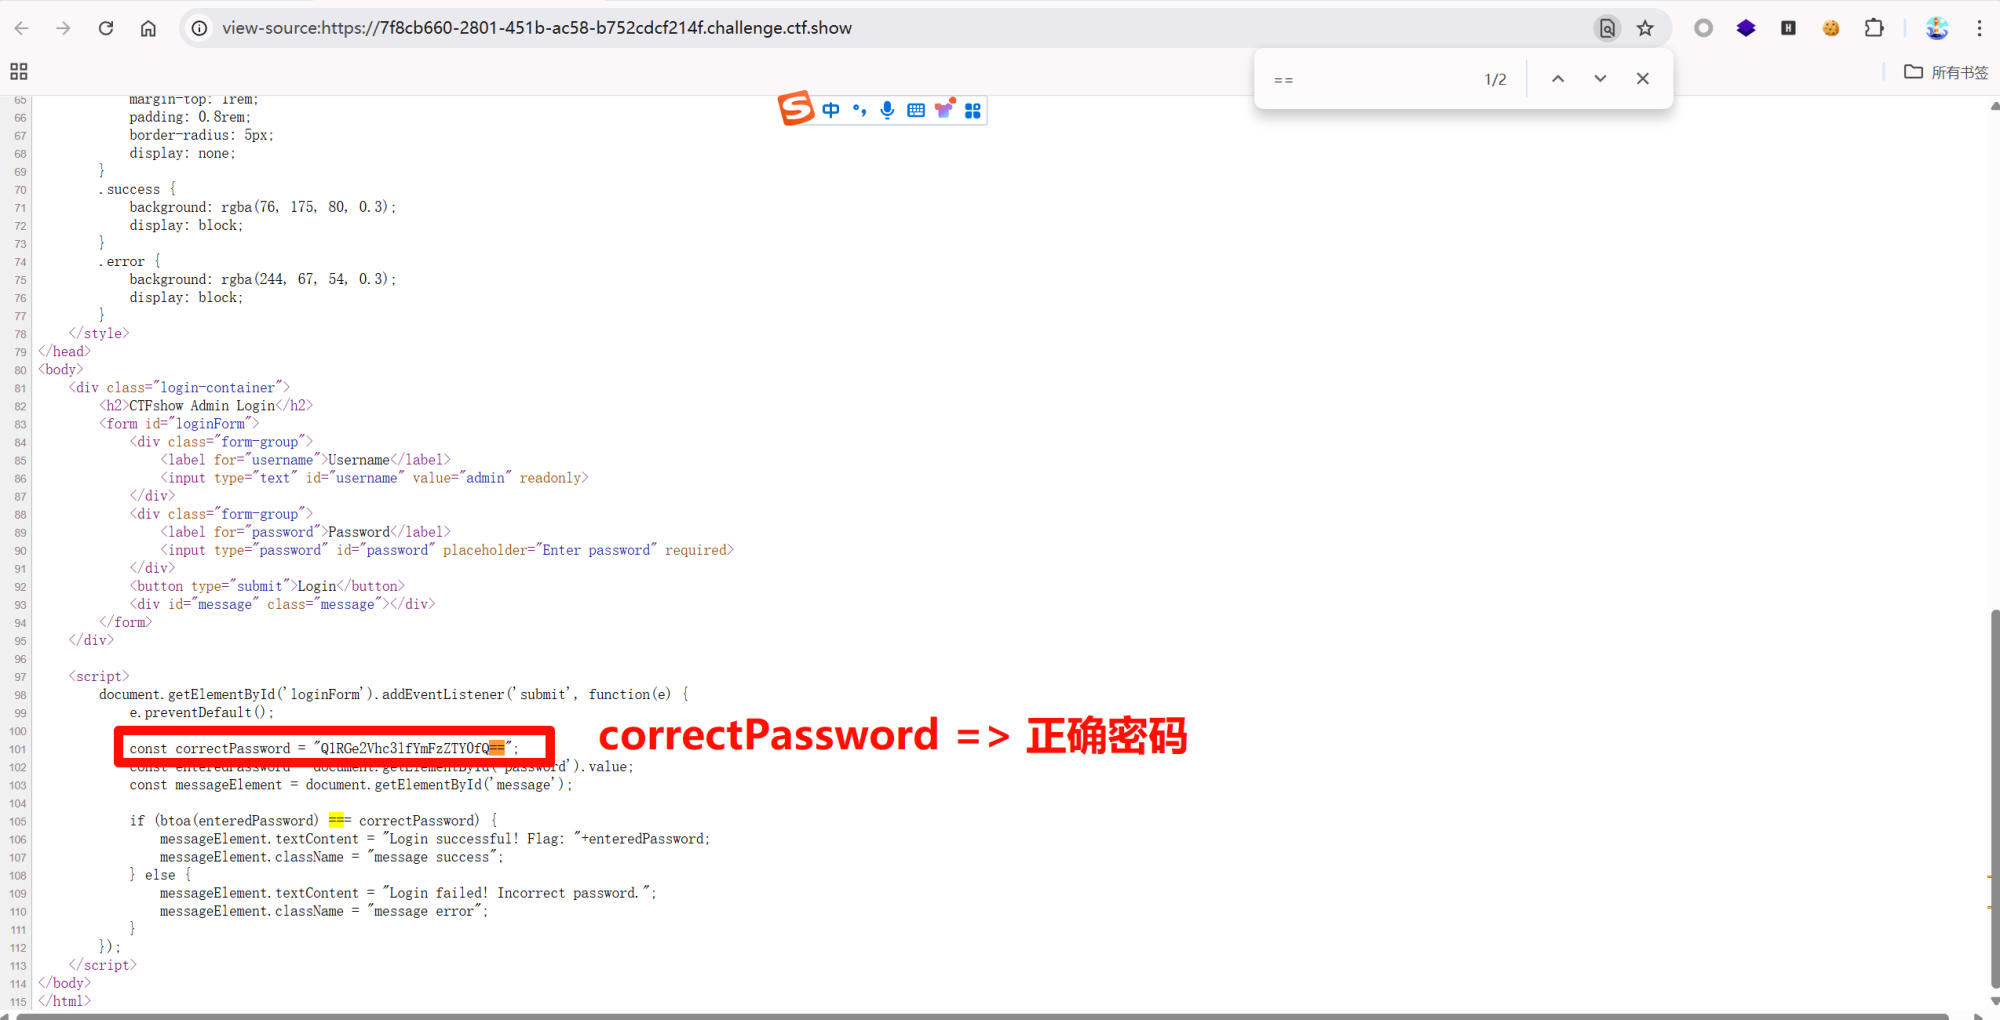Viewport: 2000px width, 1020px height.
Task: Open Chrome three-dot menu
Action: point(1979,28)
